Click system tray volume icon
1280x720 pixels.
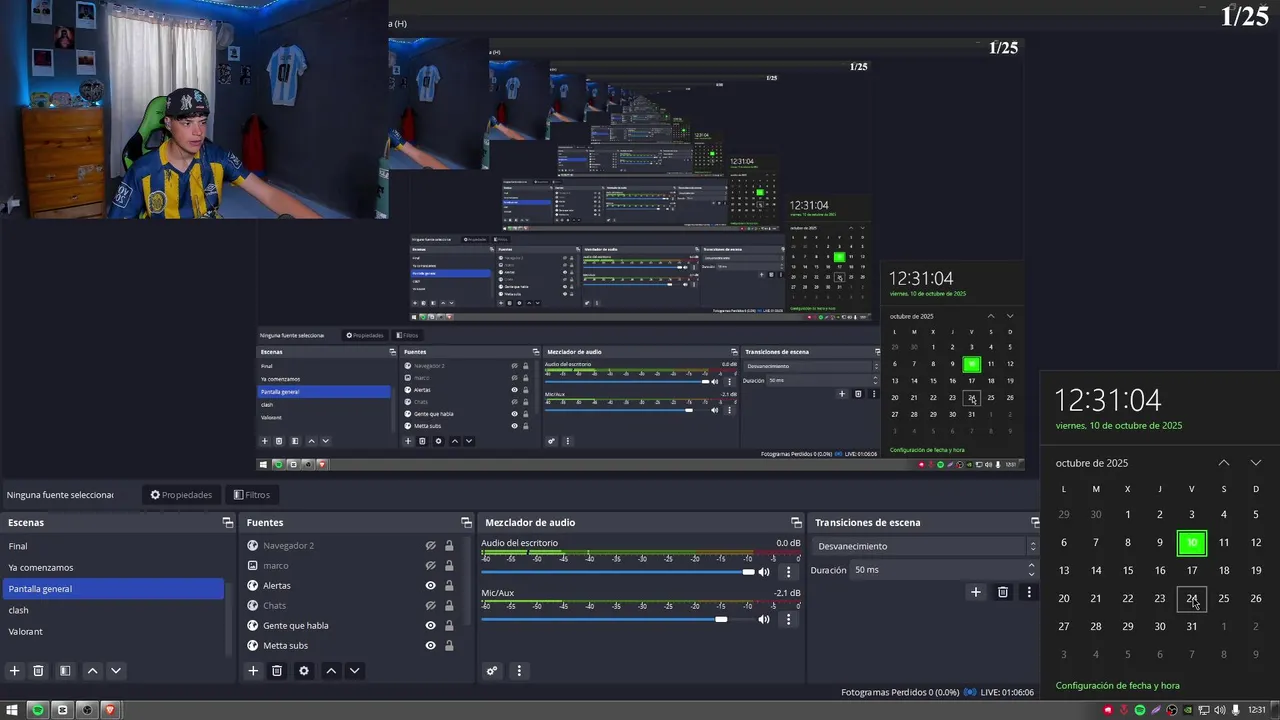click(x=1220, y=710)
